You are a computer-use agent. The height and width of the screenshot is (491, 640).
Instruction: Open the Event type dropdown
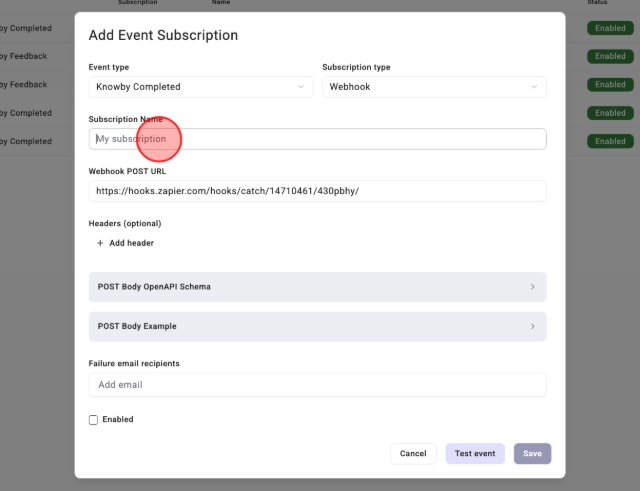point(201,87)
